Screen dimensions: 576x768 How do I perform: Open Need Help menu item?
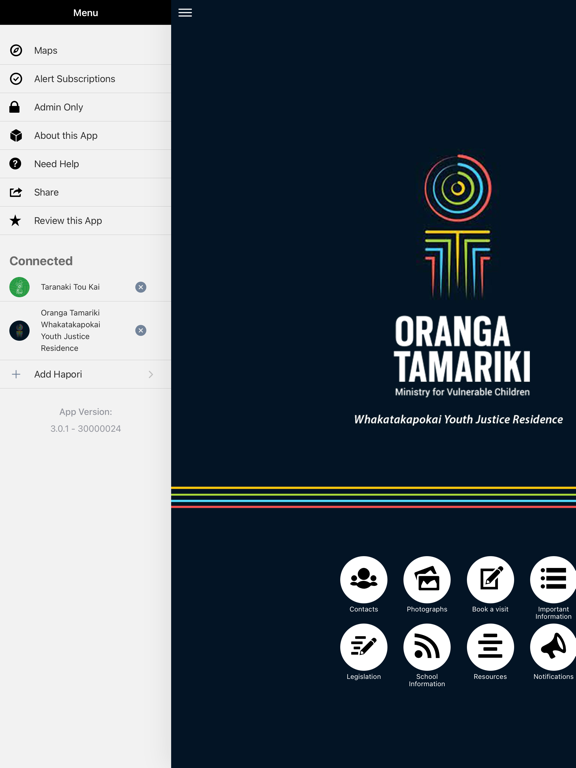pyautogui.click(x=85, y=164)
